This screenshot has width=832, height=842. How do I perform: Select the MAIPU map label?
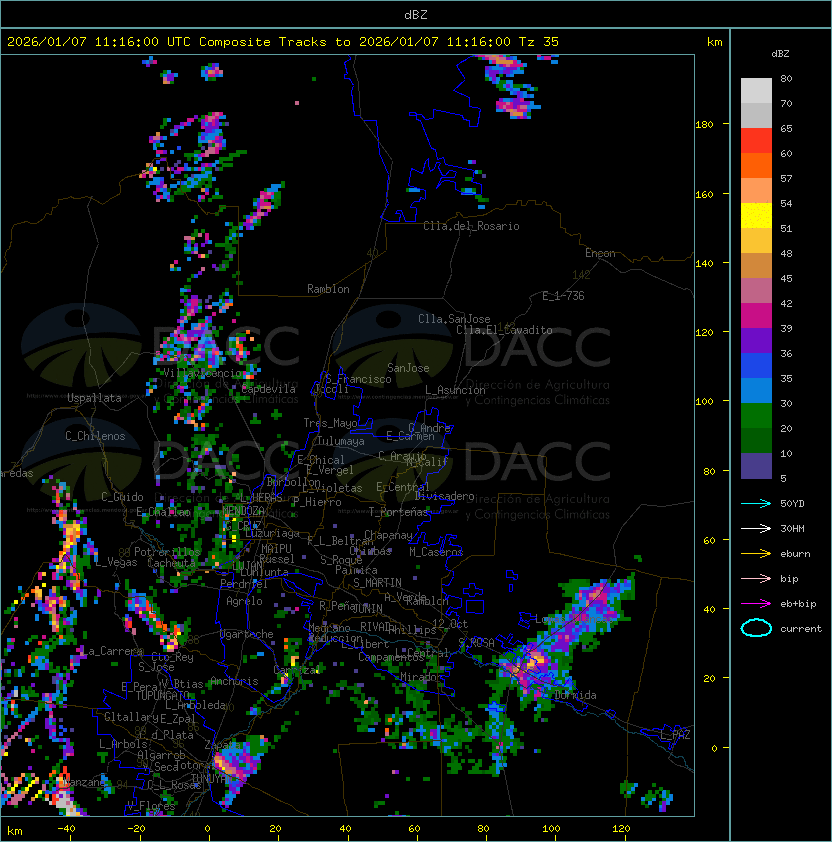tap(276, 549)
